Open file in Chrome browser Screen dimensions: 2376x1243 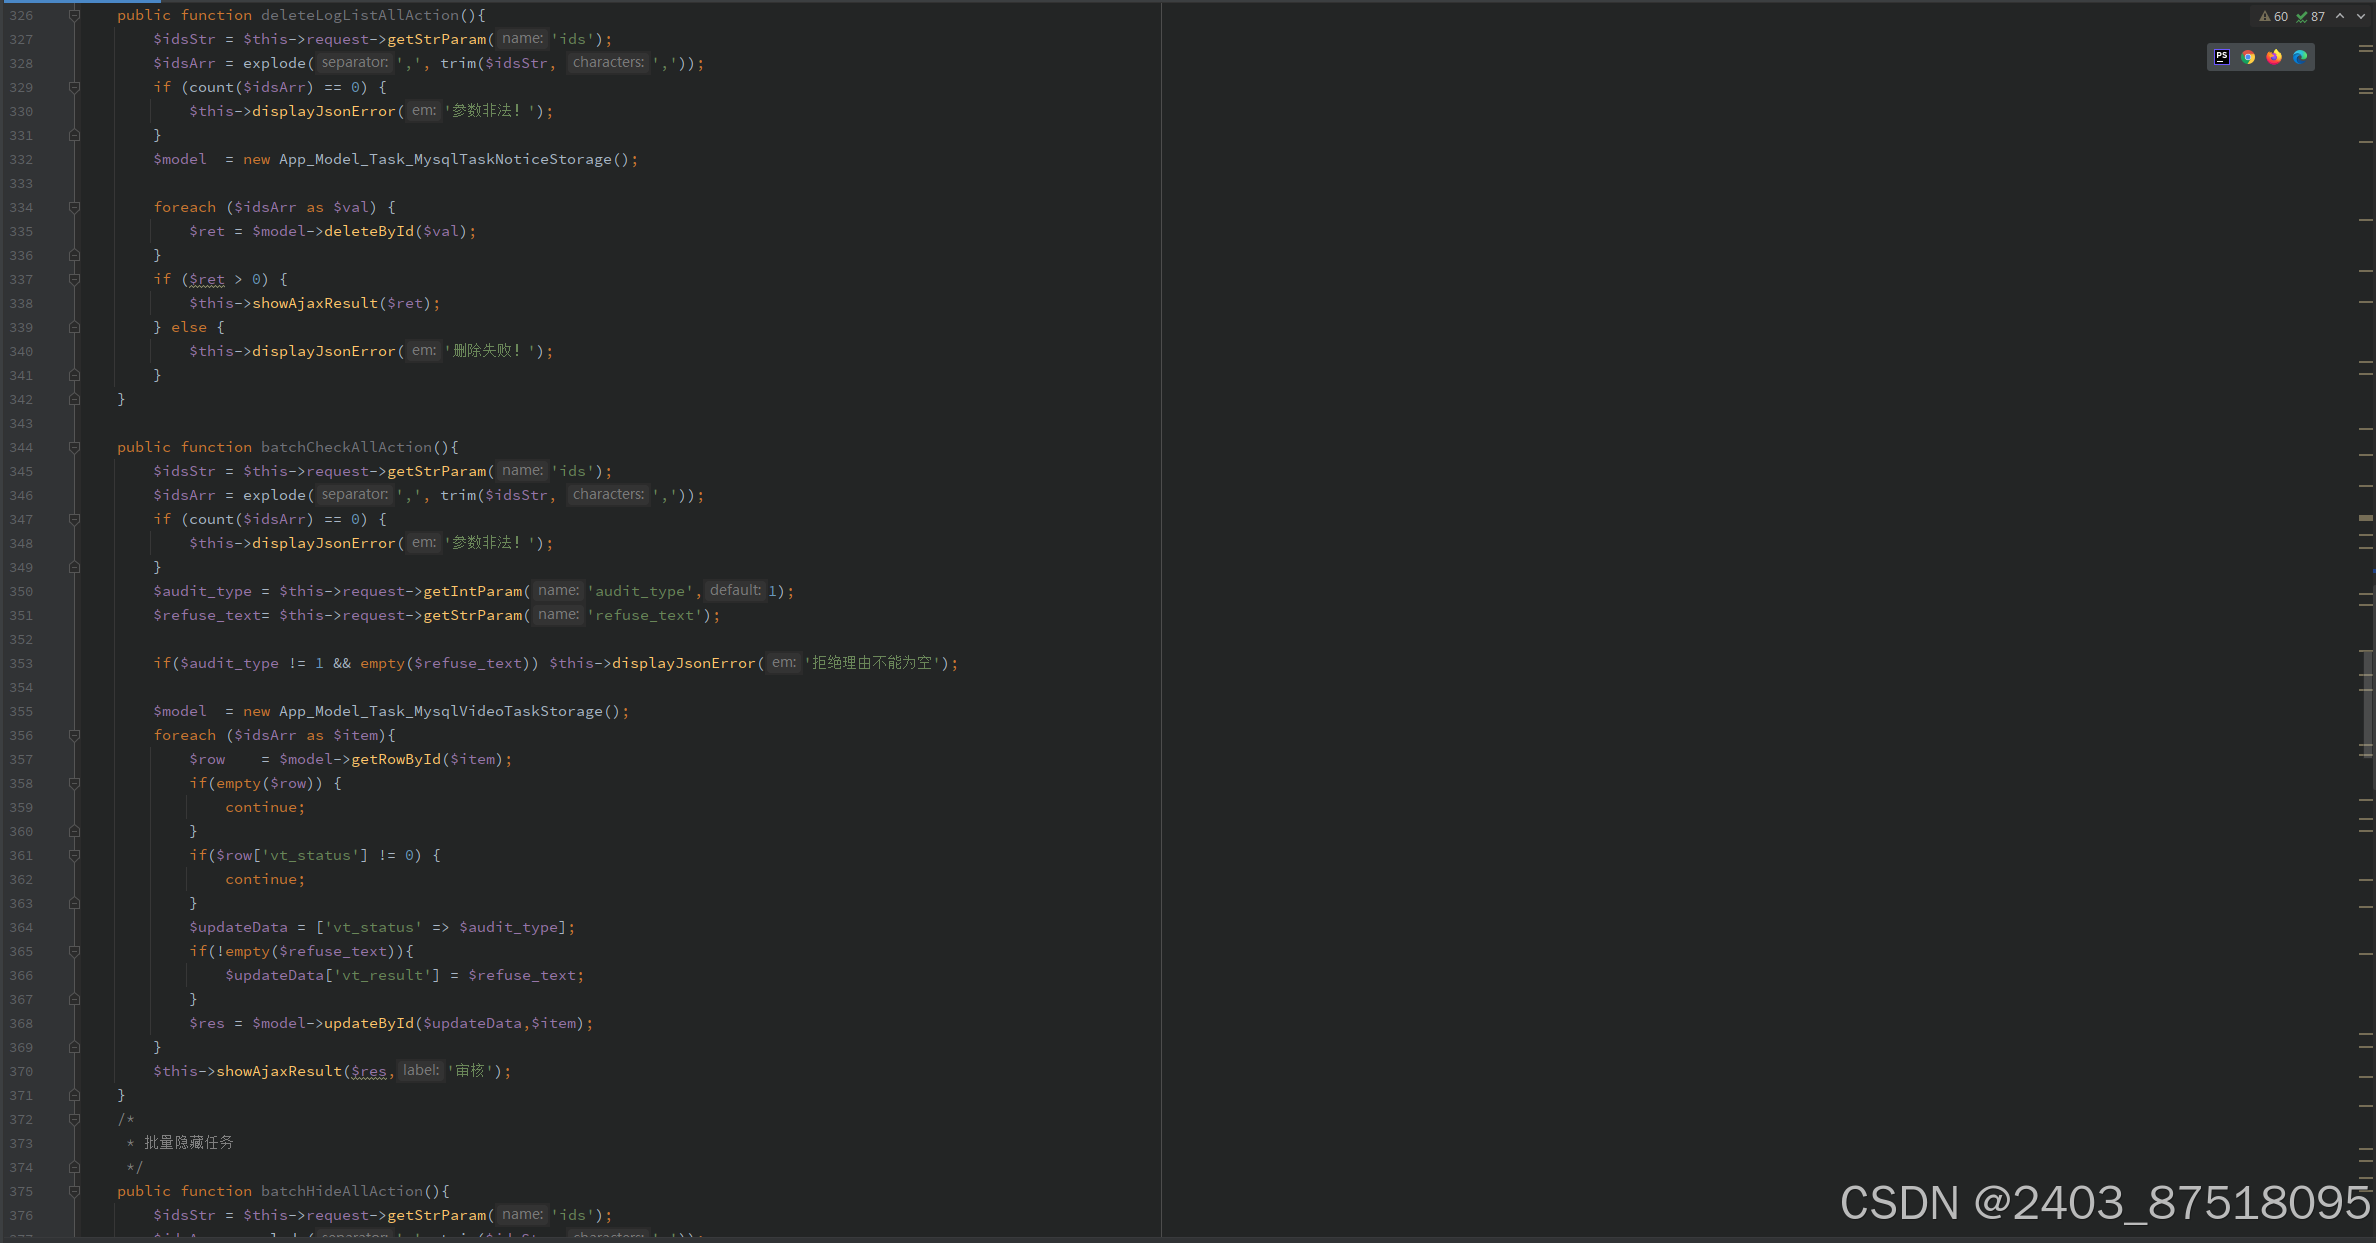point(2248,57)
